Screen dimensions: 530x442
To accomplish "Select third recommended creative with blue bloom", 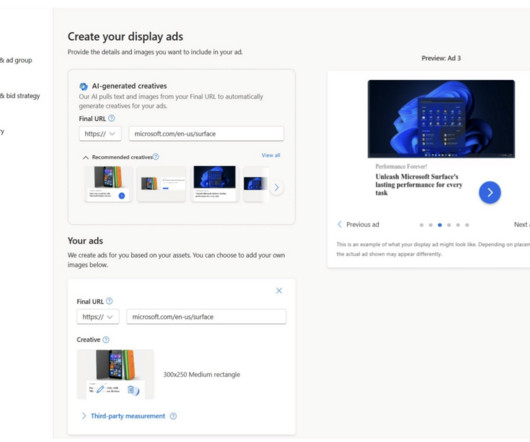I will click(x=215, y=184).
